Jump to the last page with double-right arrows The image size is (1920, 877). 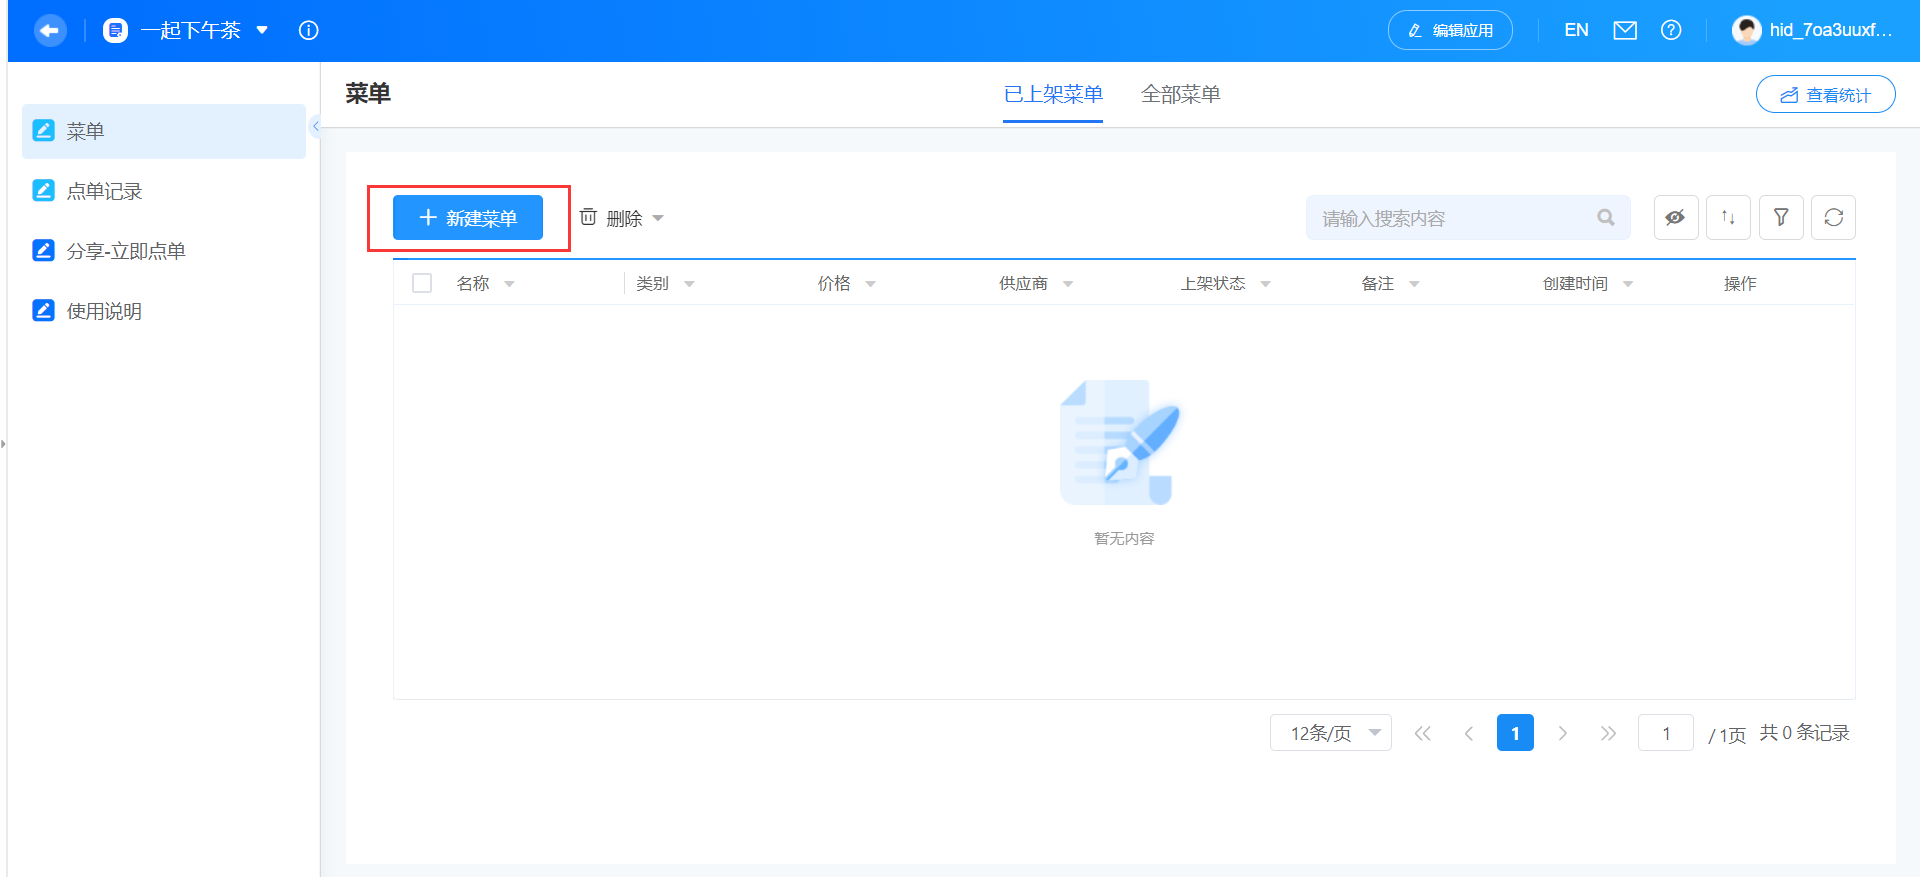(1608, 733)
